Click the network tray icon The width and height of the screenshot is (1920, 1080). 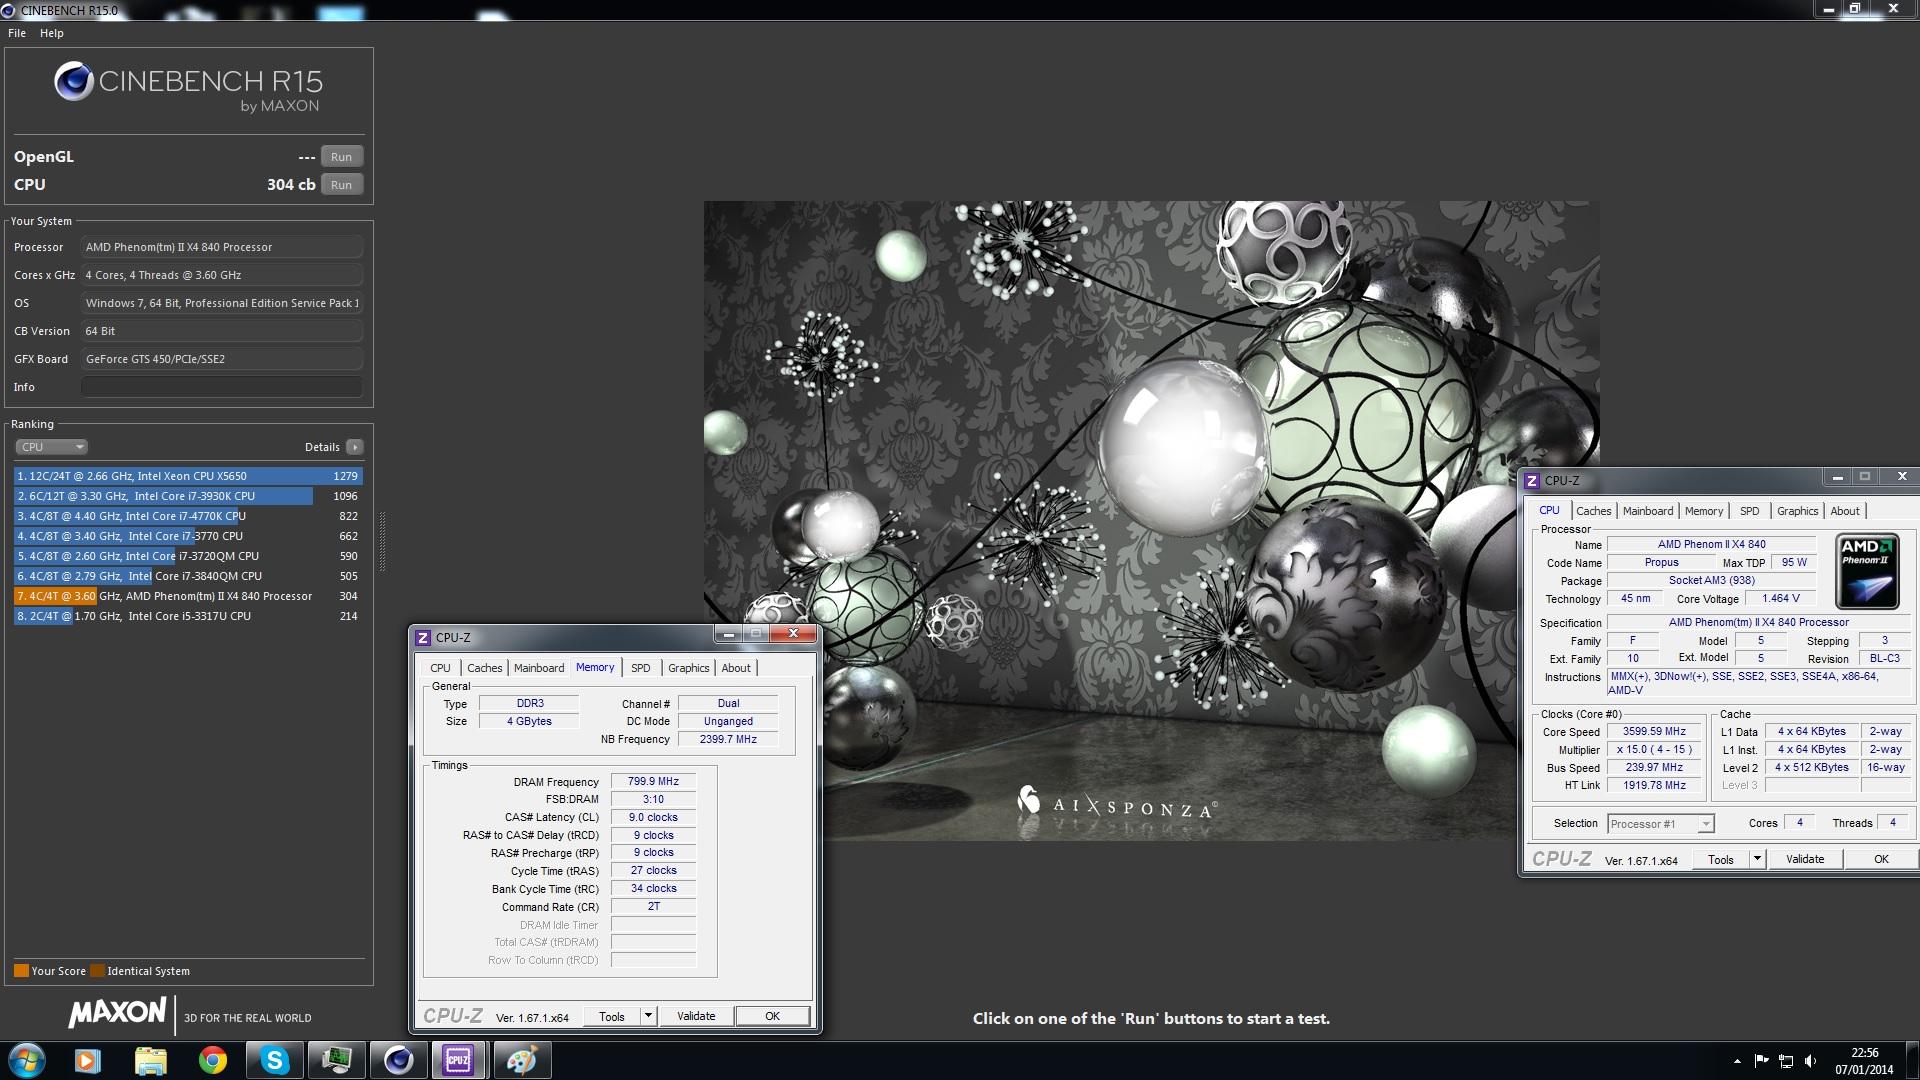pyautogui.click(x=1786, y=1061)
